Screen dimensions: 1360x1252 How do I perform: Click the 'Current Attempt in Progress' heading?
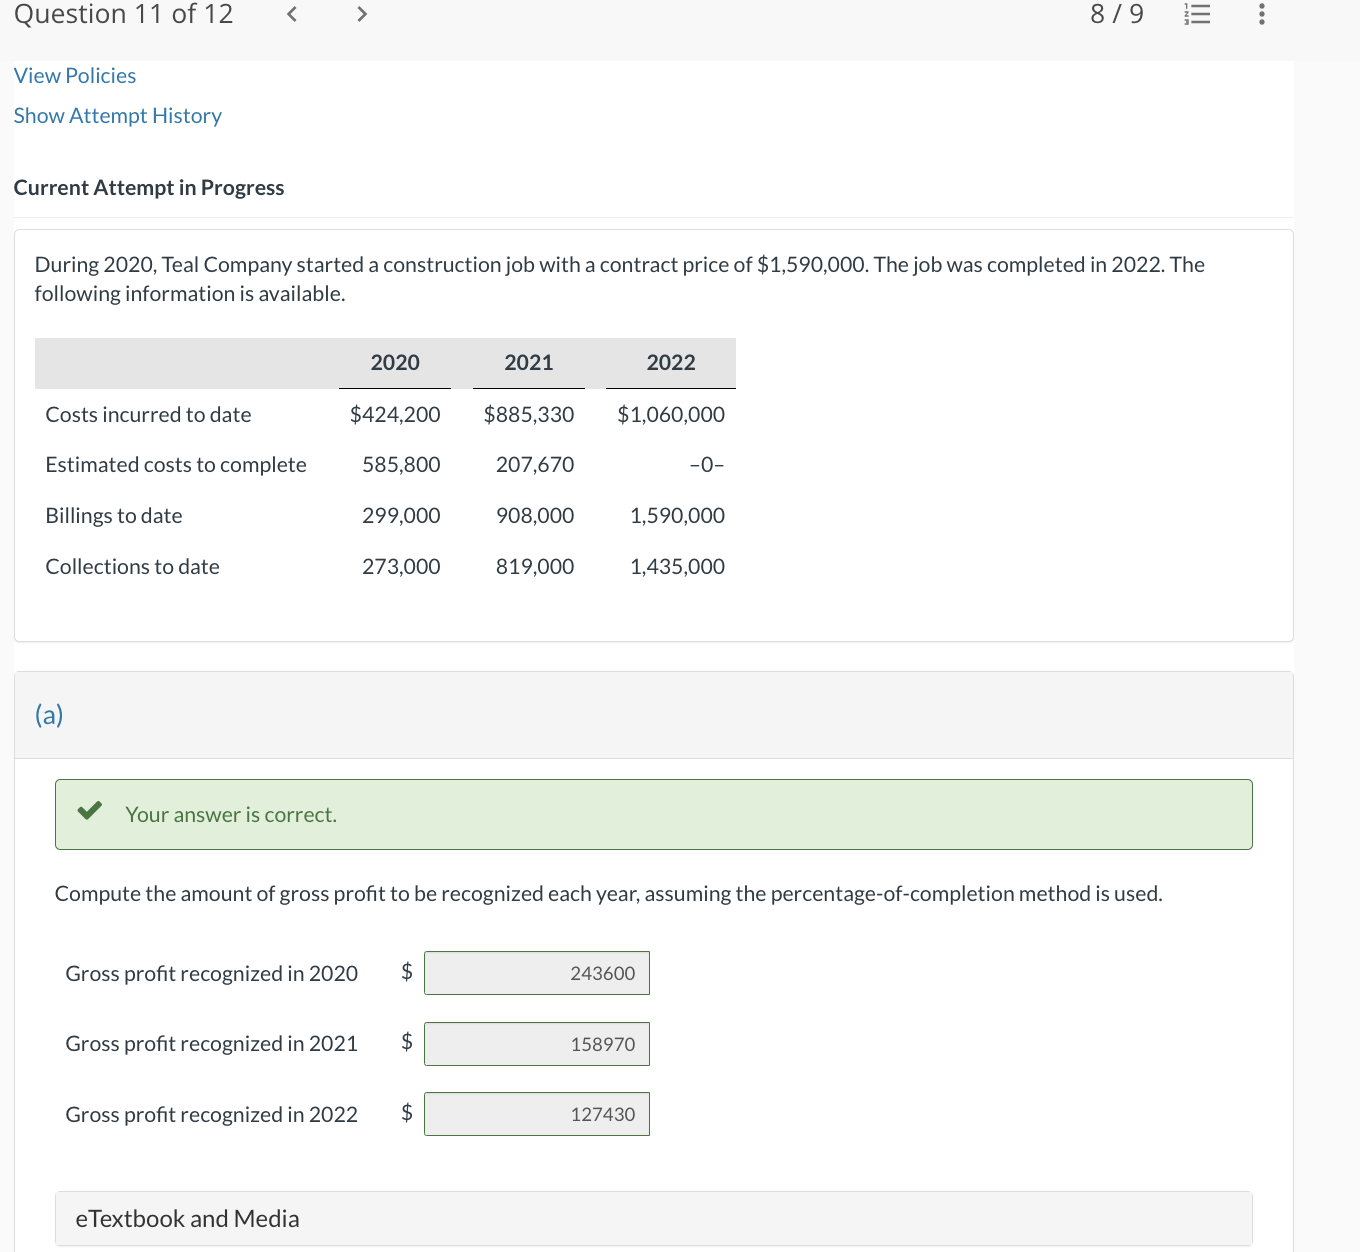coord(149,188)
